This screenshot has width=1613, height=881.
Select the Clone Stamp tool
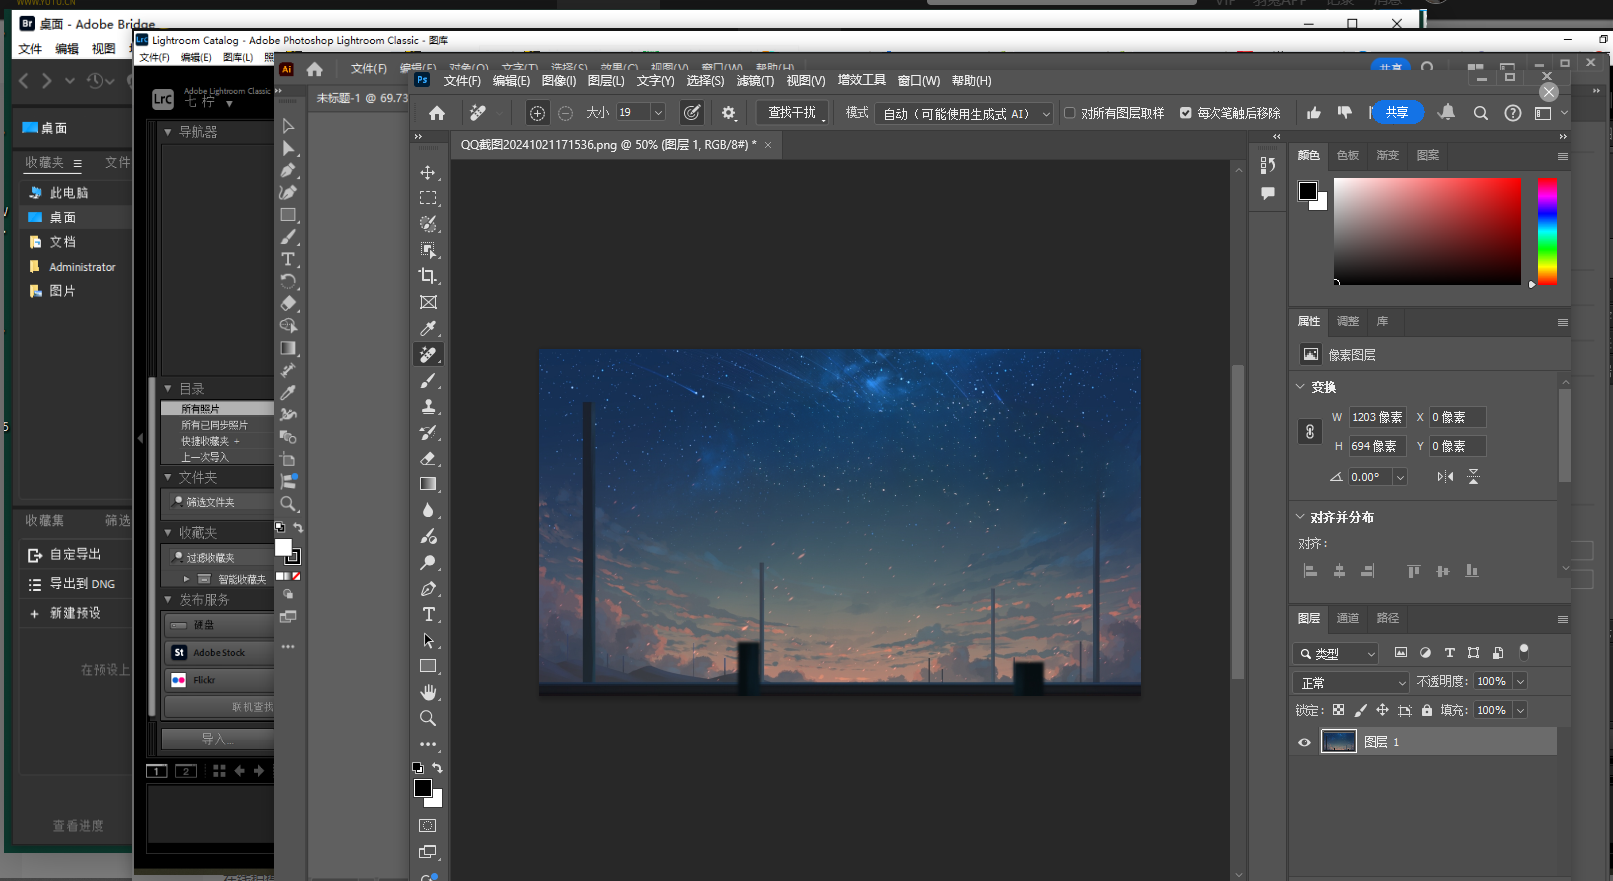click(428, 406)
